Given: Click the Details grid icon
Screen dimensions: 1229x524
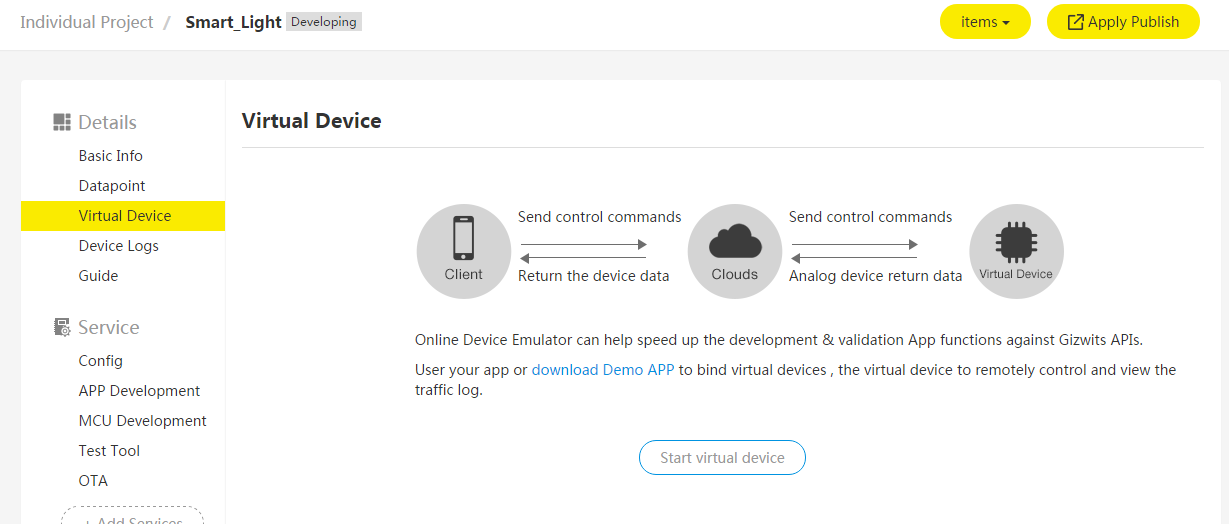Looking at the screenshot, I should click(62, 122).
